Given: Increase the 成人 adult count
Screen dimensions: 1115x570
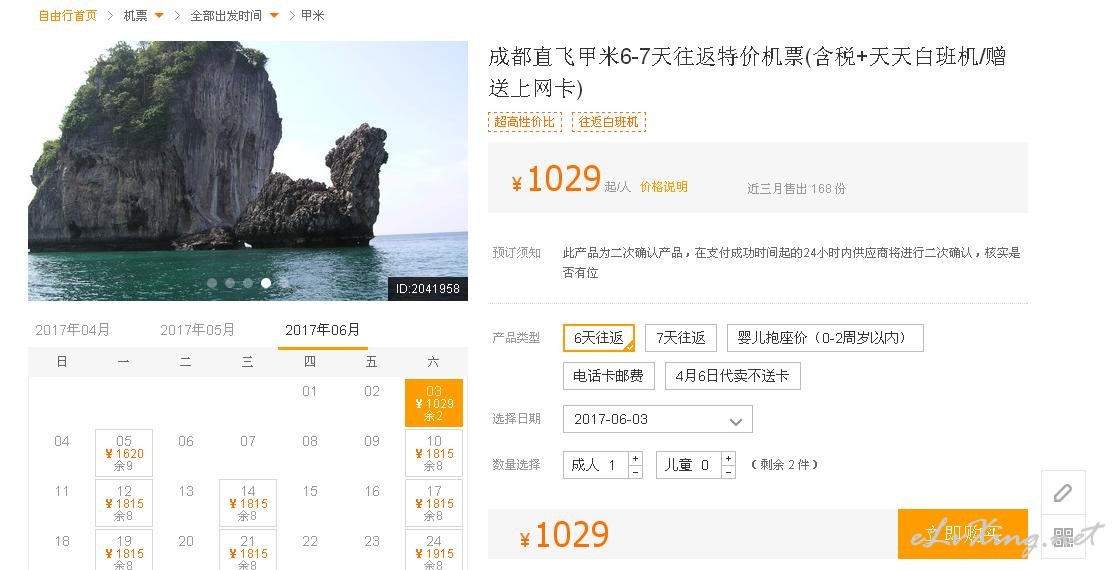Looking at the screenshot, I should click(x=636, y=458).
